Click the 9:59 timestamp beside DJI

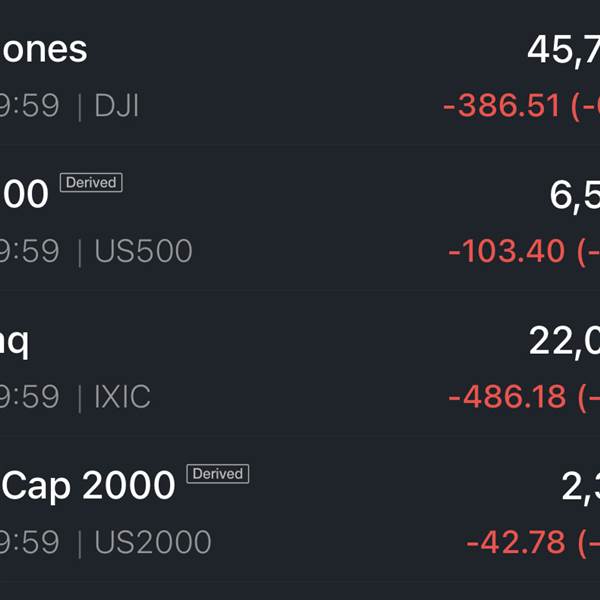click(x=30, y=106)
